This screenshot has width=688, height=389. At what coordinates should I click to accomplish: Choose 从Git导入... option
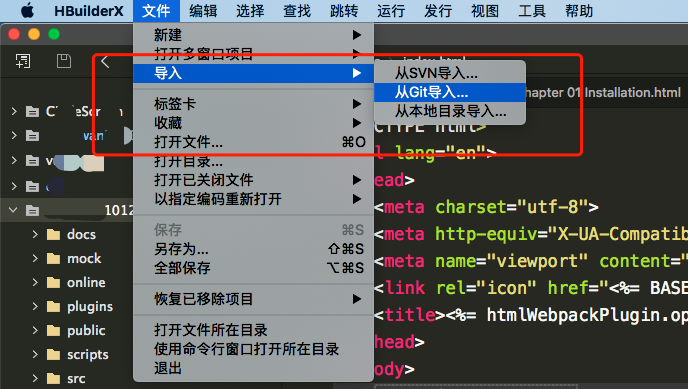point(450,92)
